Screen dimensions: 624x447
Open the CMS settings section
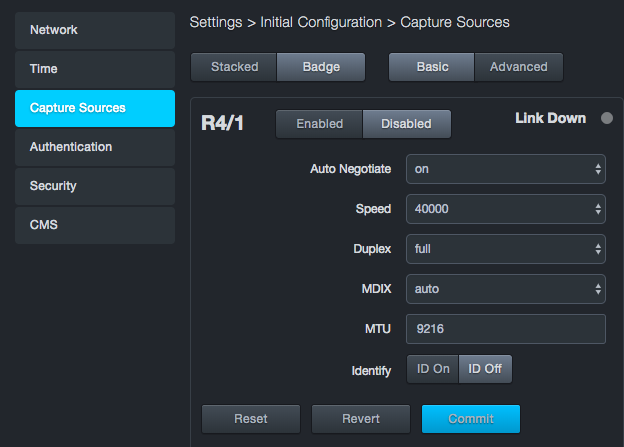pyautogui.click(x=95, y=225)
